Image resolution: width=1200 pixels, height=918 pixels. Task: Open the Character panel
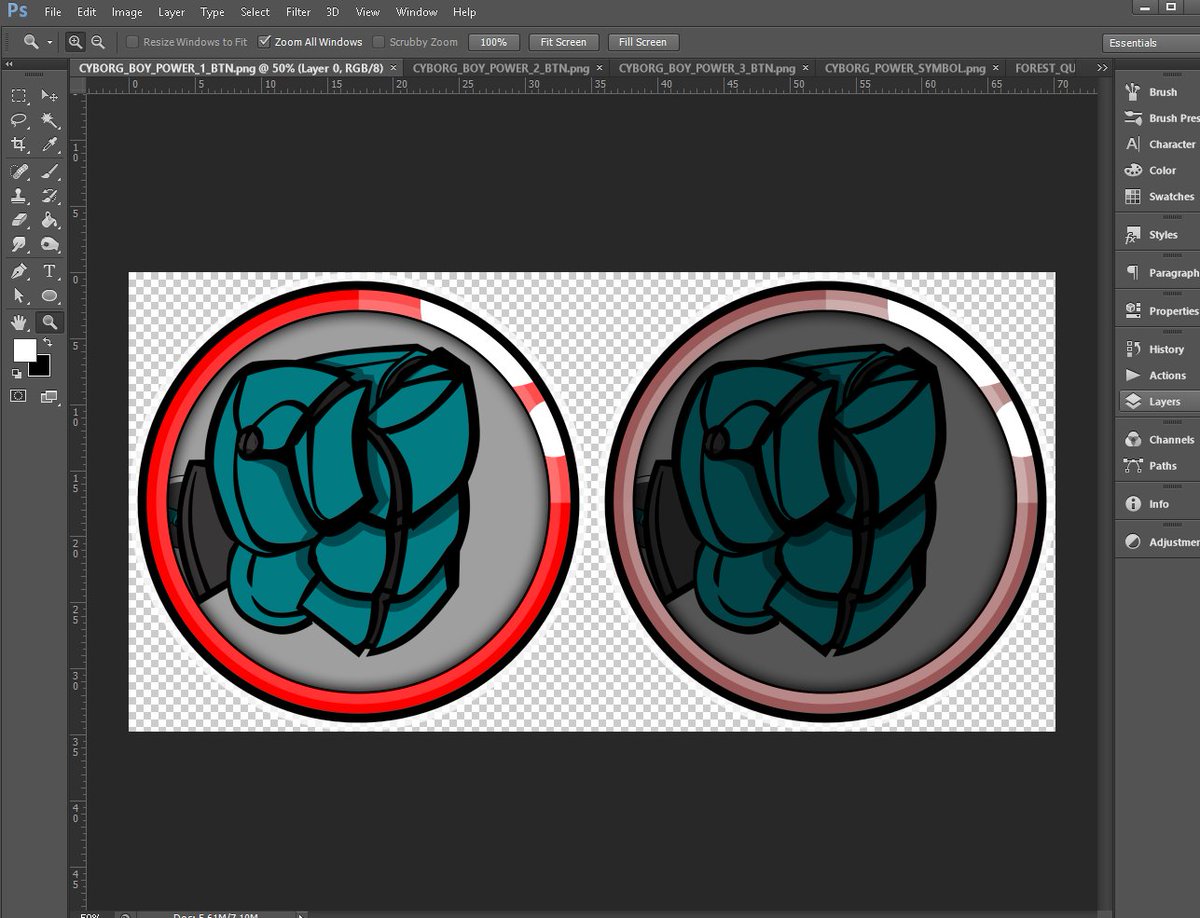coord(1158,144)
